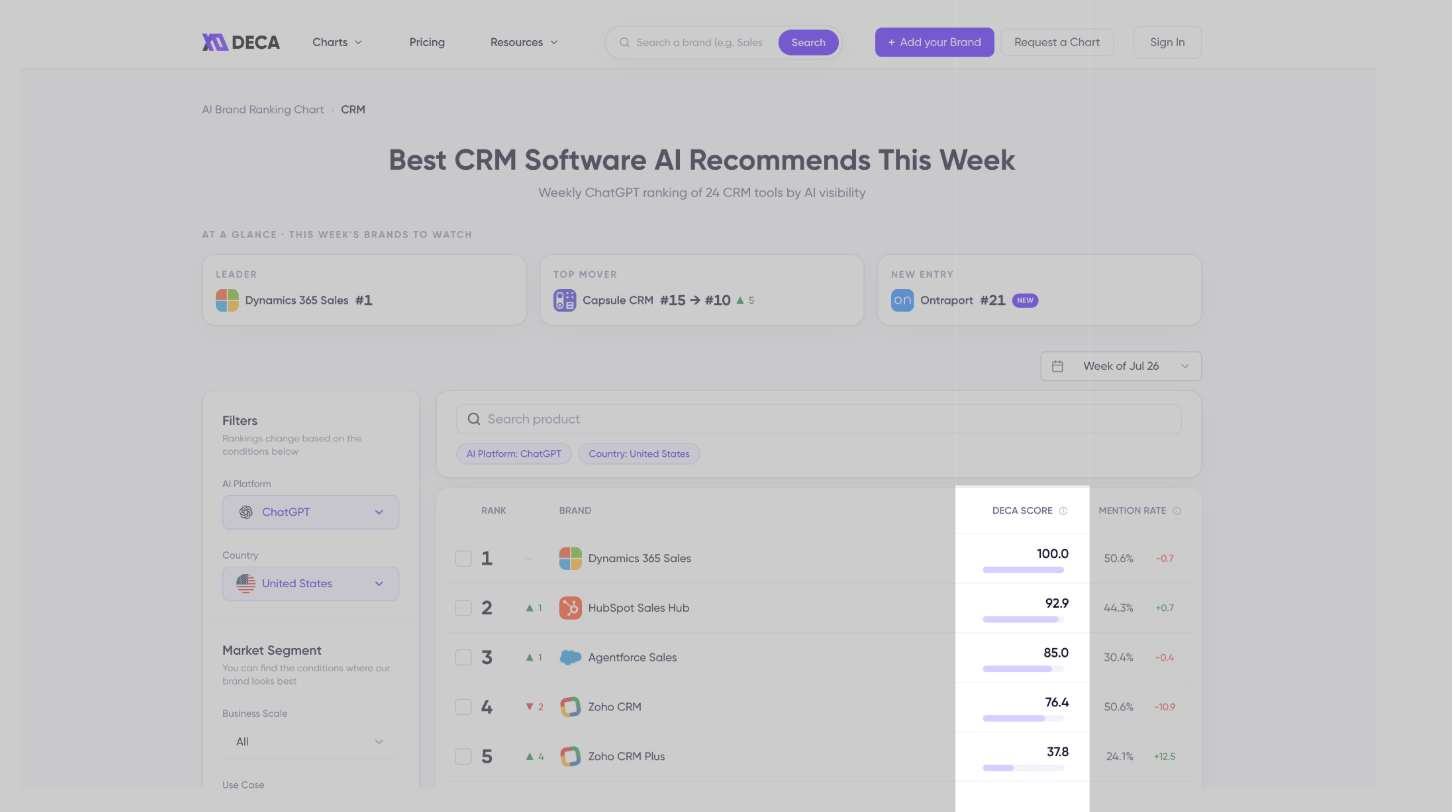1452x812 pixels.
Task: Click the 100.0 DECA score value
Action: [1052, 554]
